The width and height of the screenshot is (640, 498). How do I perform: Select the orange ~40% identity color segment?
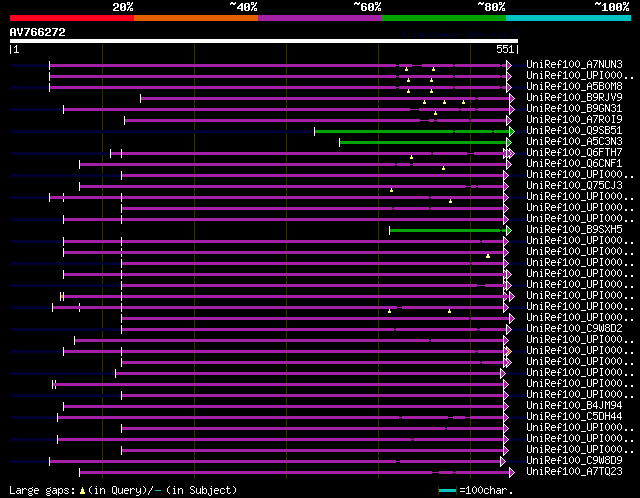click(196, 18)
